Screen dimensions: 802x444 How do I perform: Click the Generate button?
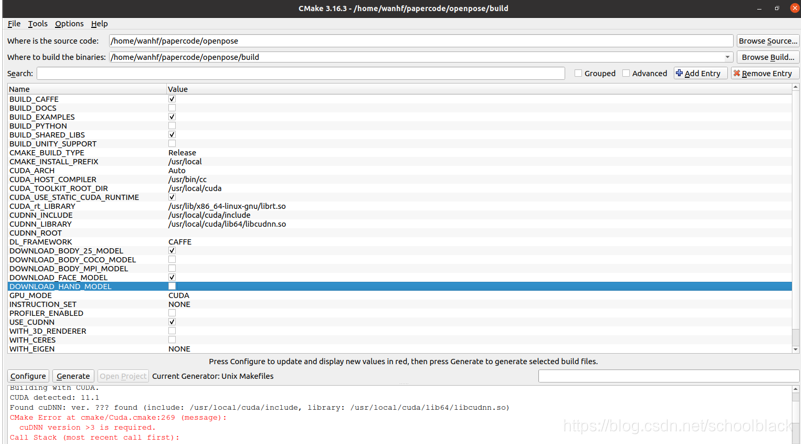73,376
